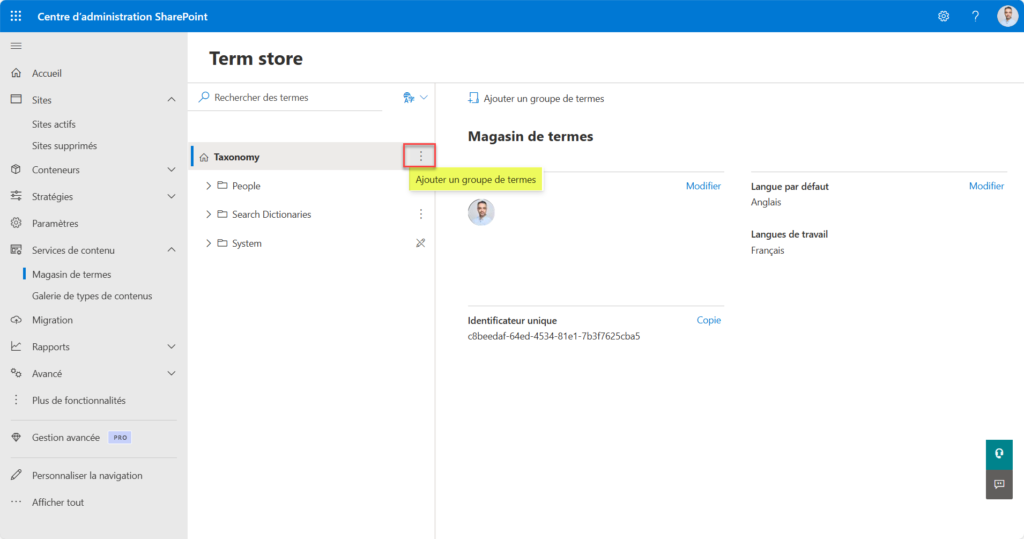Click the teal help assistant button
Screen dimensions: 1024x539
[998, 454]
